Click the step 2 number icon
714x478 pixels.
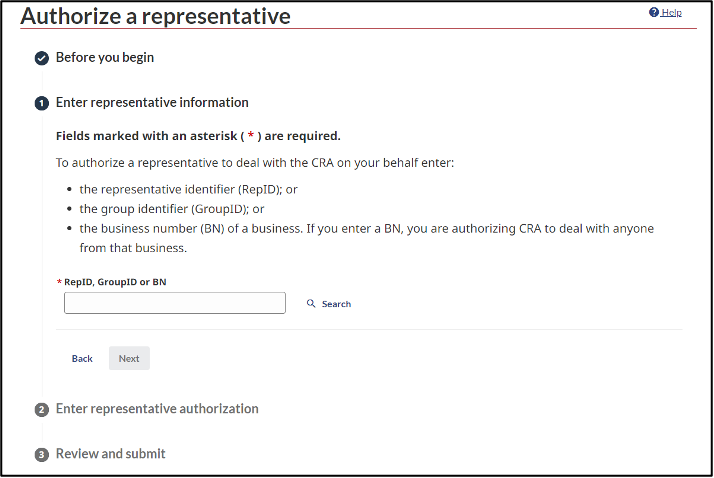[42, 410]
